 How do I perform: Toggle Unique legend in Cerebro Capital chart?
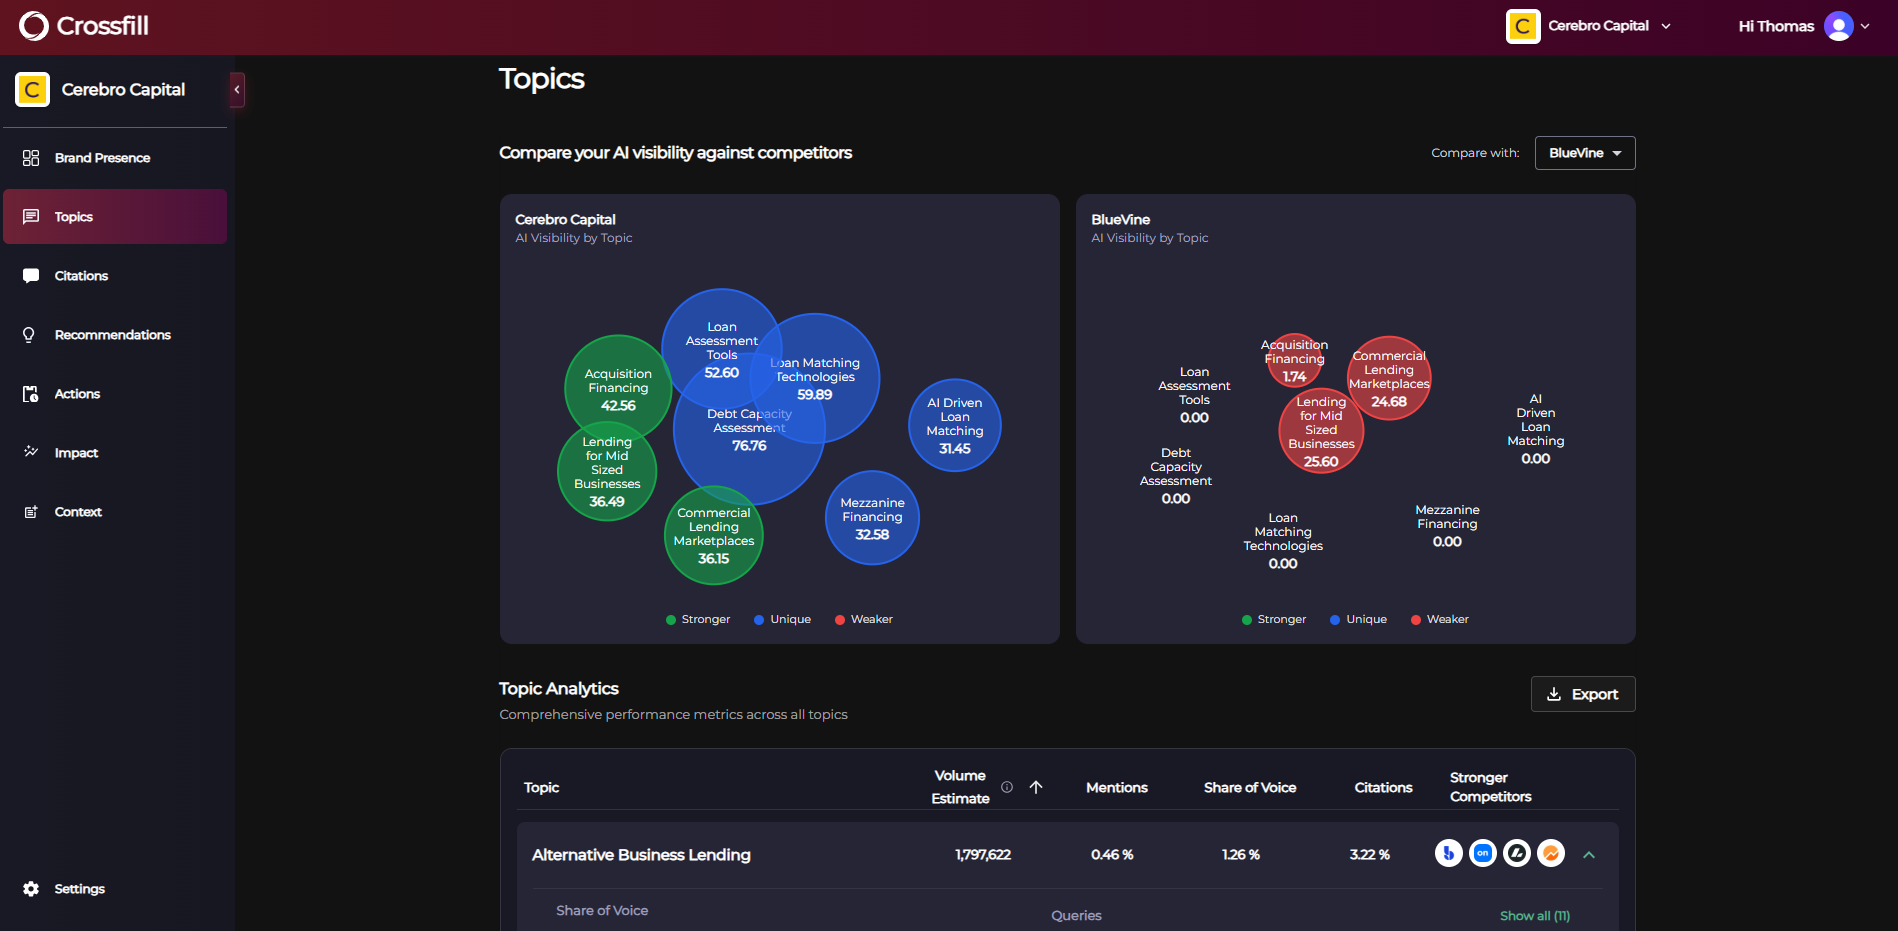click(x=782, y=620)
